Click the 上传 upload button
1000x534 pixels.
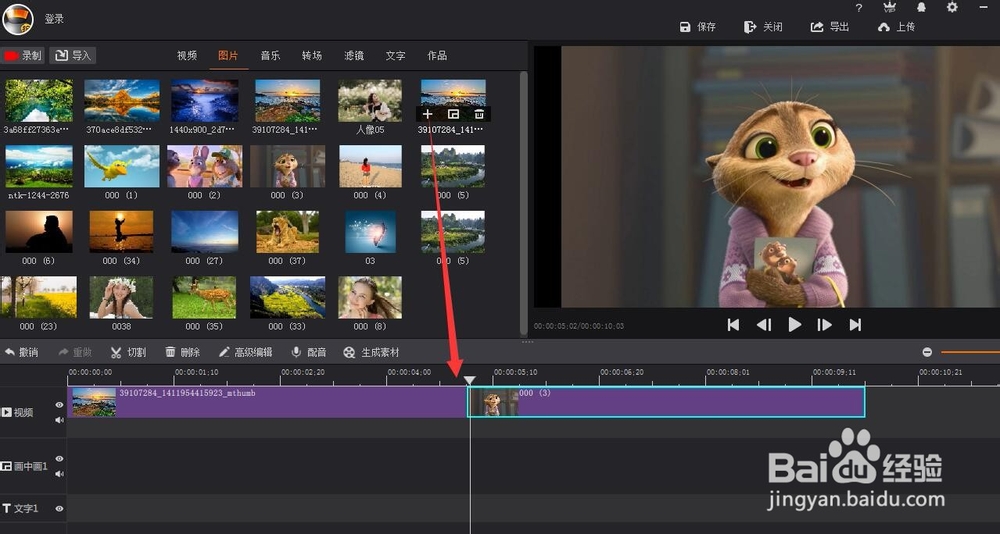click(x=897, y=27)
